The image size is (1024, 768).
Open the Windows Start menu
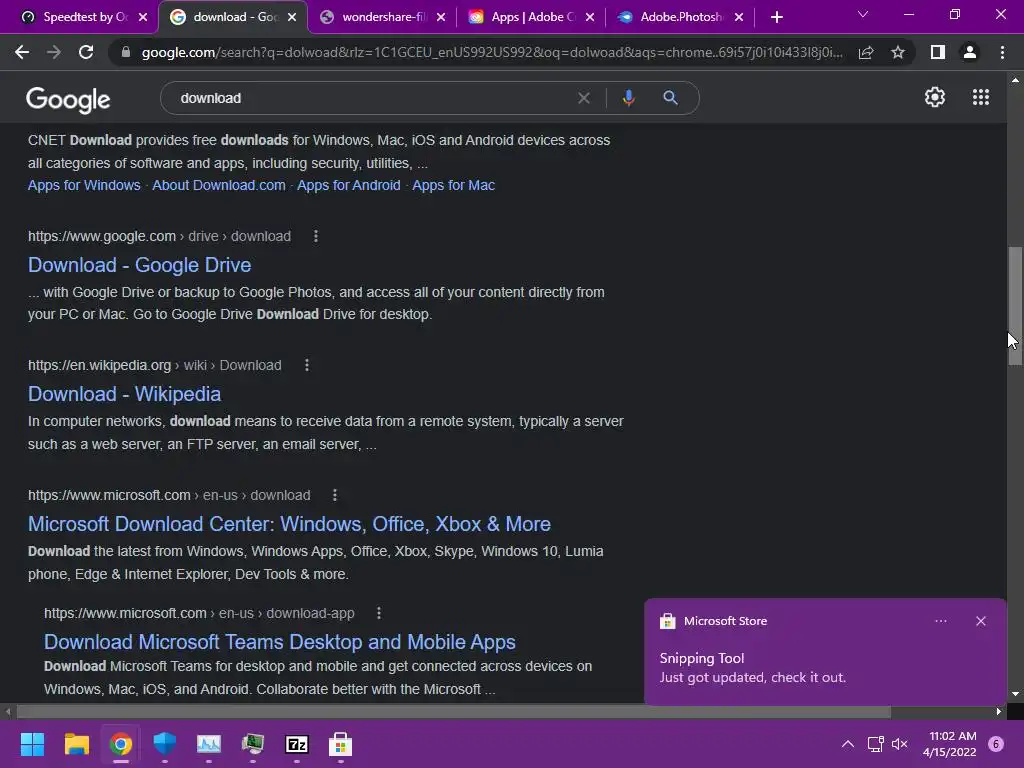[32, 744]
